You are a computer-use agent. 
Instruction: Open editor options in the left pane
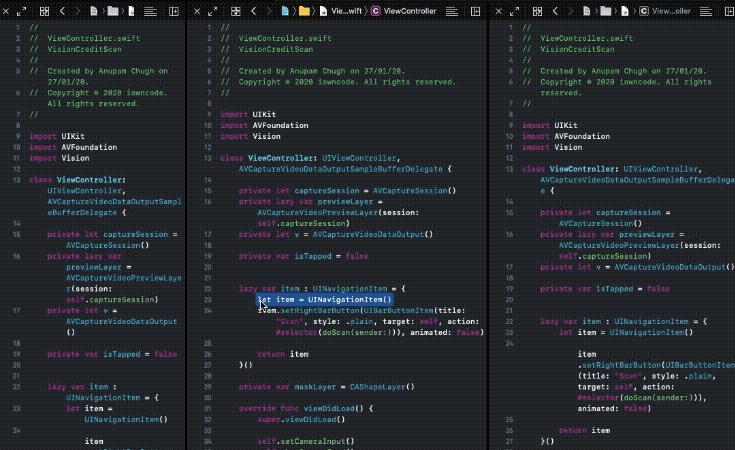point(150,10)
